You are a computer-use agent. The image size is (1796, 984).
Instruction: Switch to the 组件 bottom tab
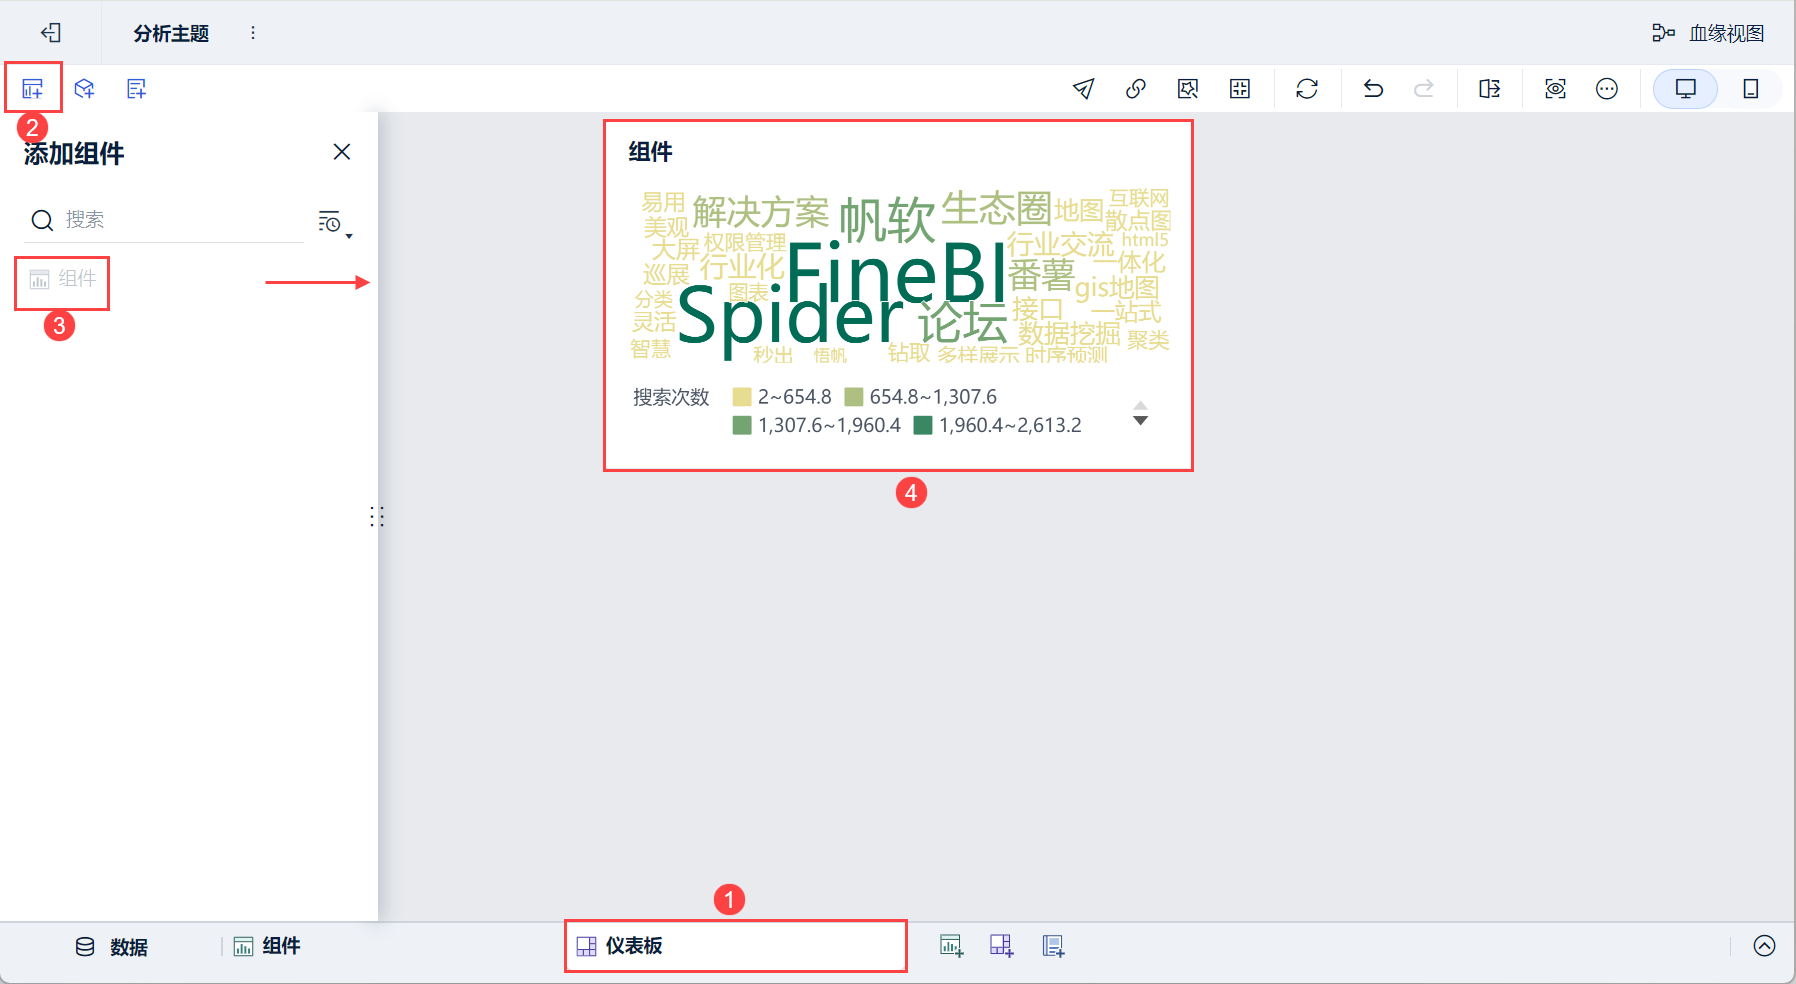[x=267, y=946]
